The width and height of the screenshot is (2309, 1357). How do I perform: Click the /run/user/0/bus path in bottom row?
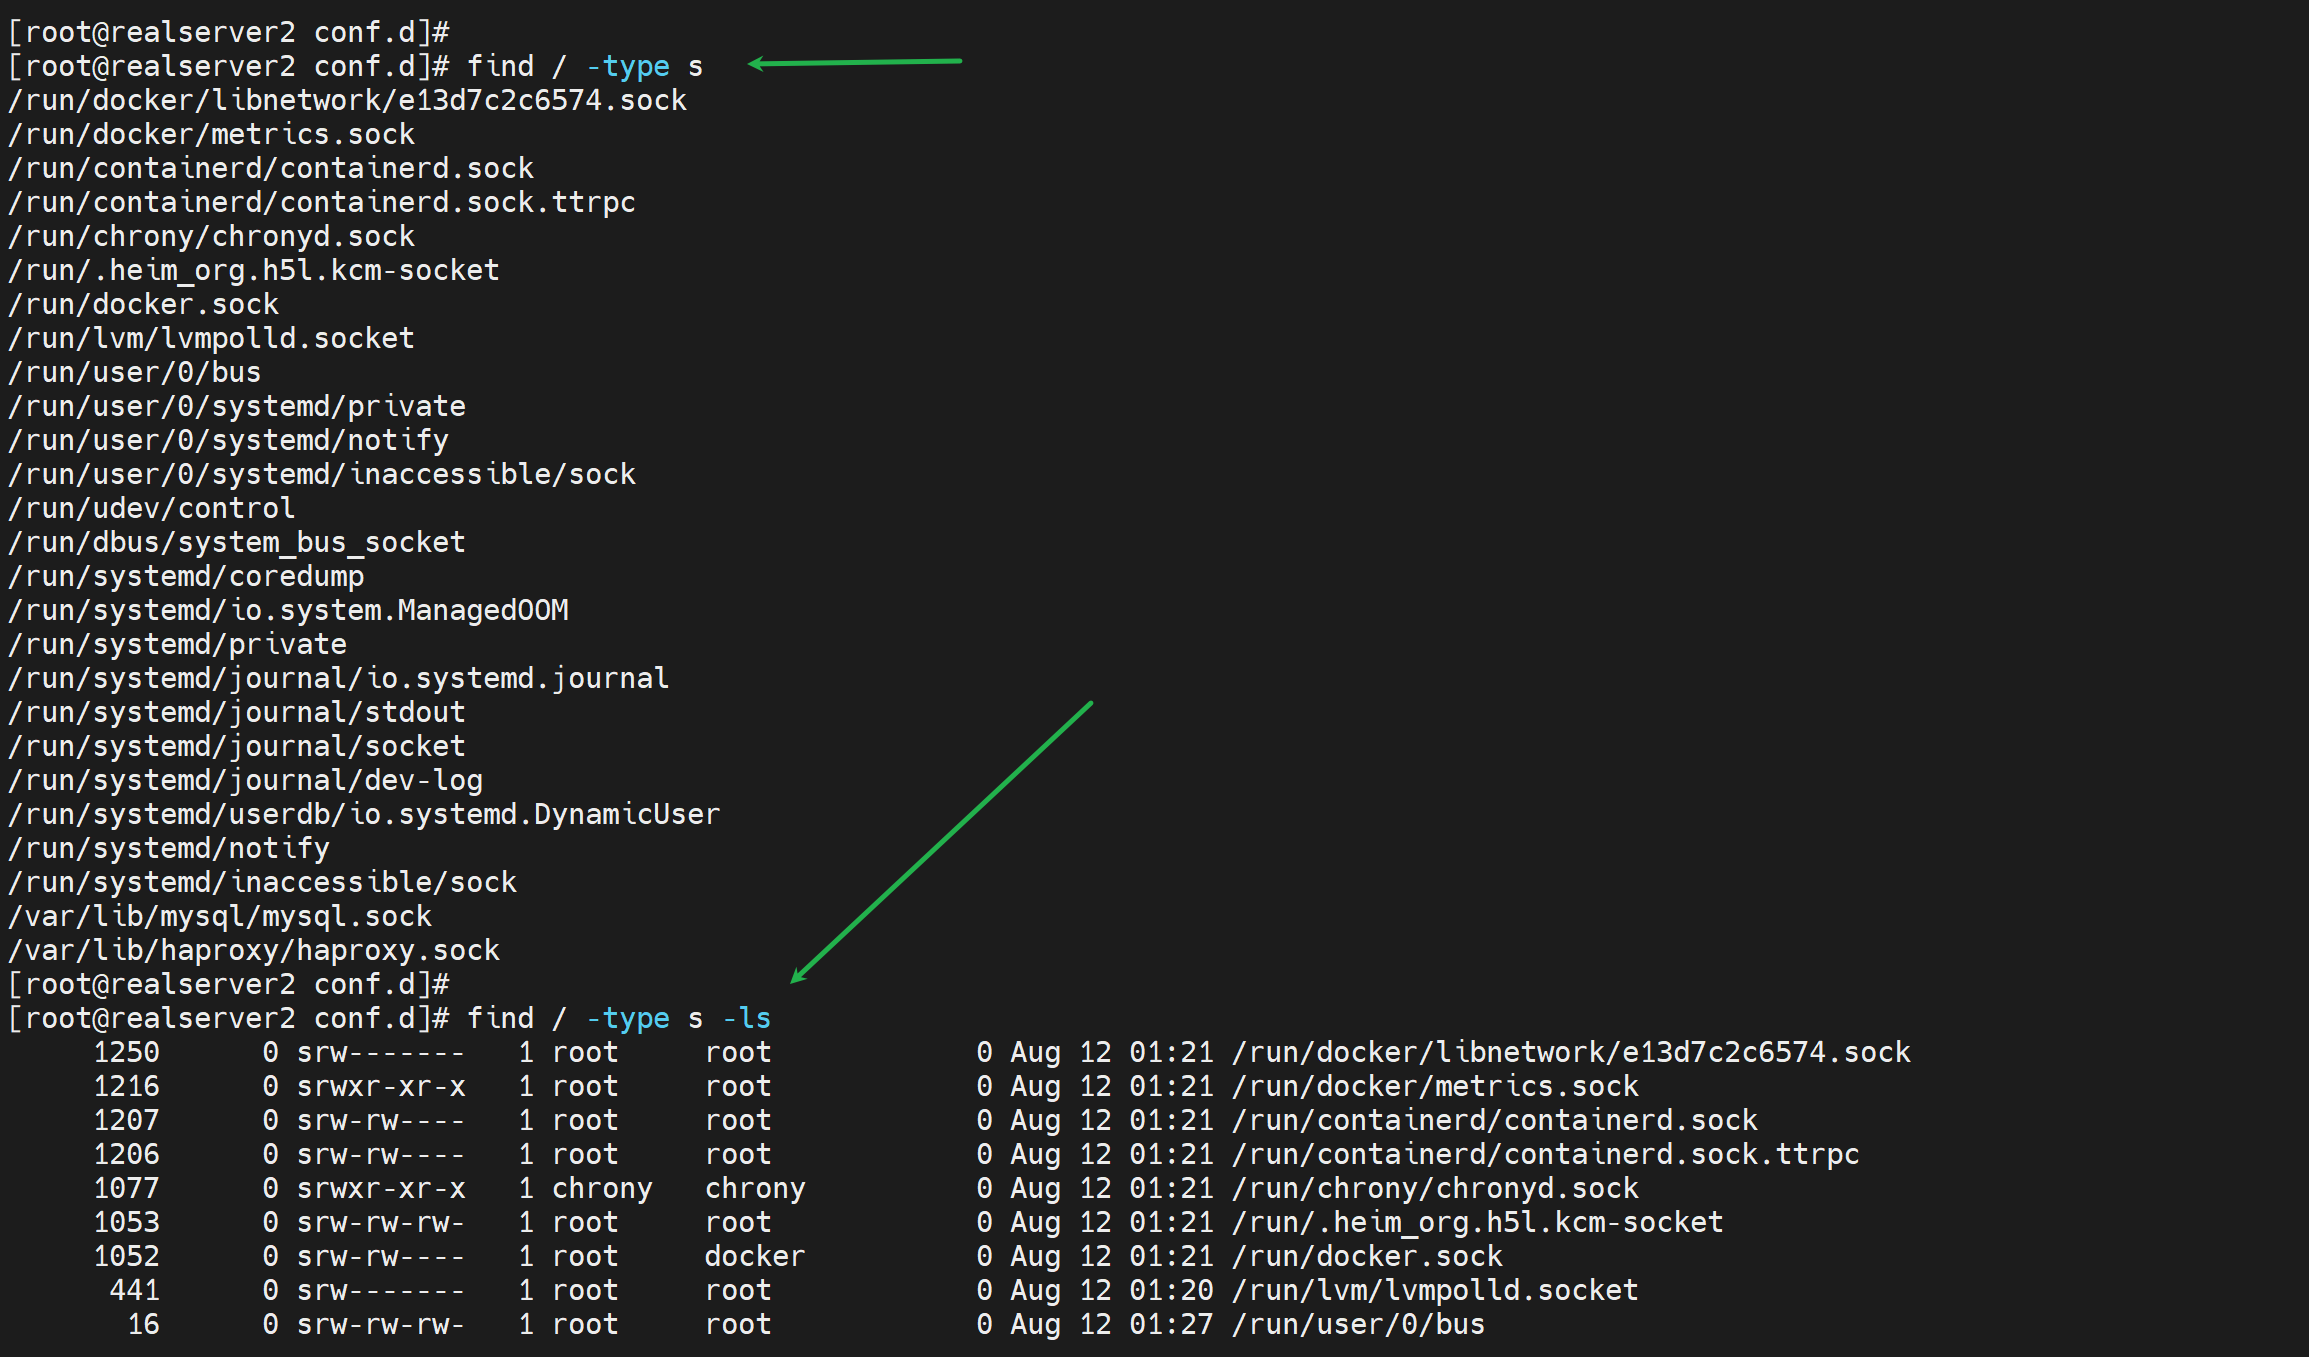[x=1357, y=1324]
